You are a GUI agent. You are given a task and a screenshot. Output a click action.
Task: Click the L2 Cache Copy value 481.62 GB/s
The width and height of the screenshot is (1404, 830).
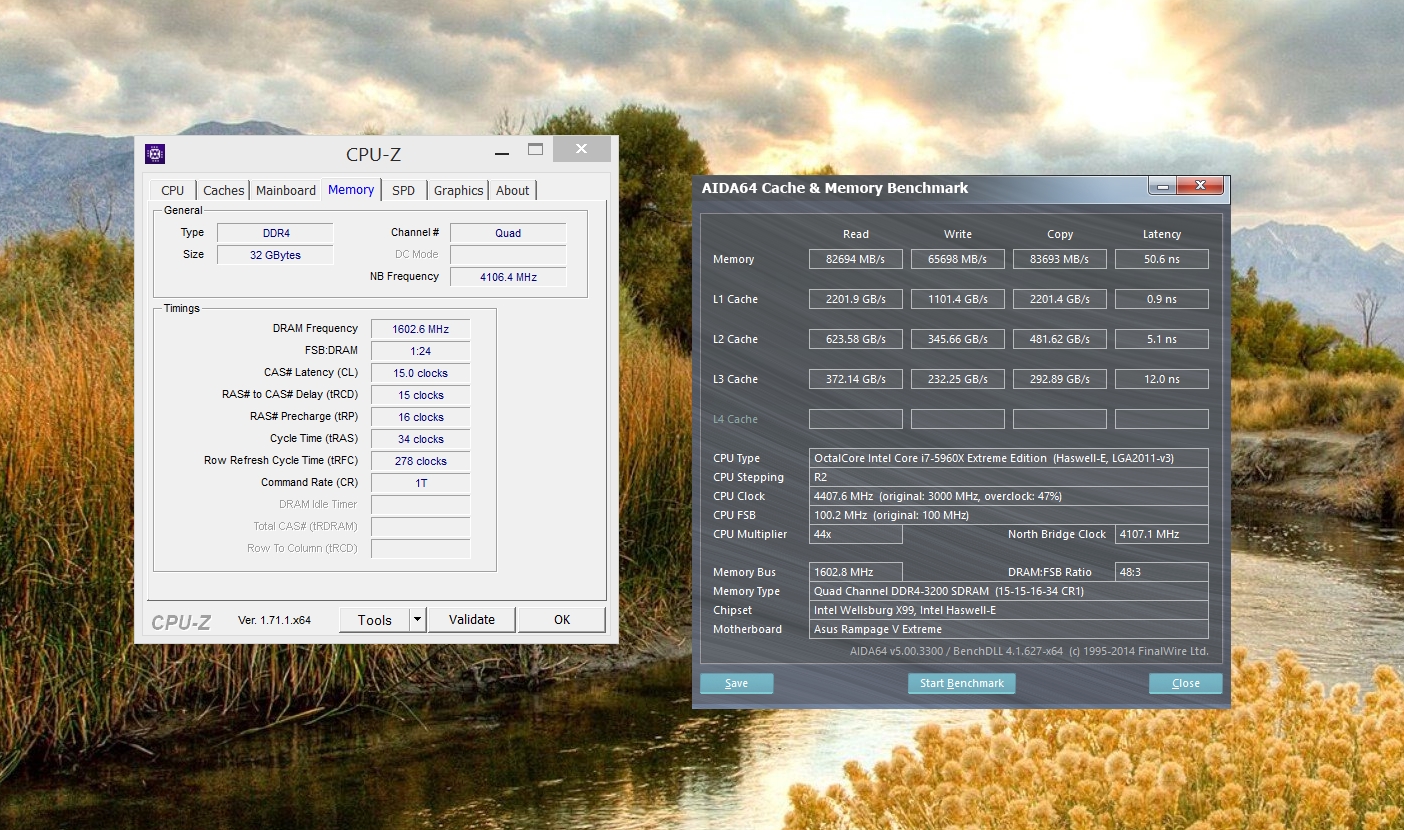(1060, 339)
